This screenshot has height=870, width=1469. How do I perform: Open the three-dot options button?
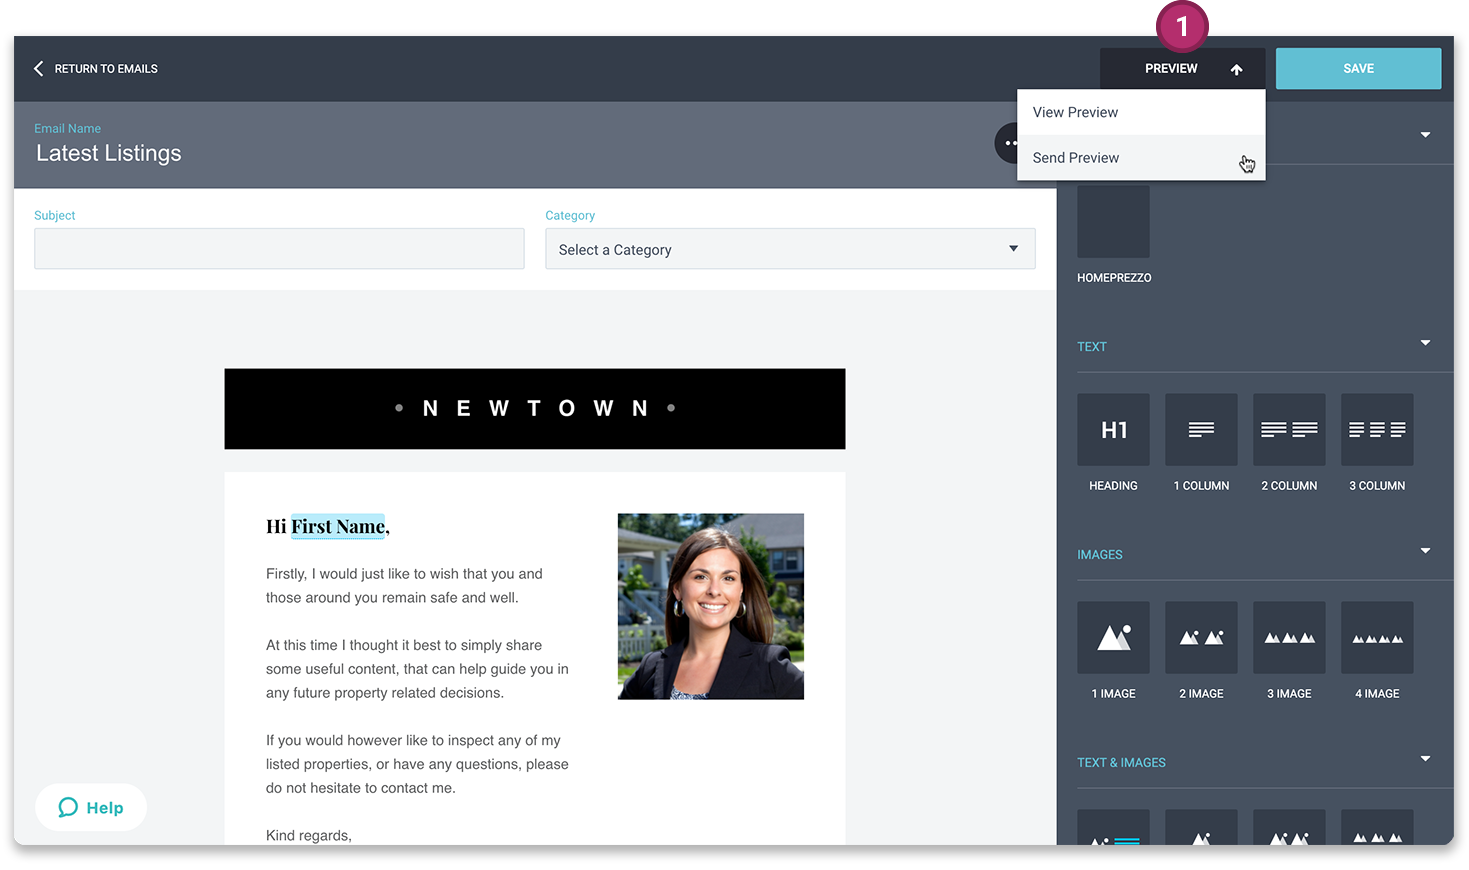(1006, 143)
